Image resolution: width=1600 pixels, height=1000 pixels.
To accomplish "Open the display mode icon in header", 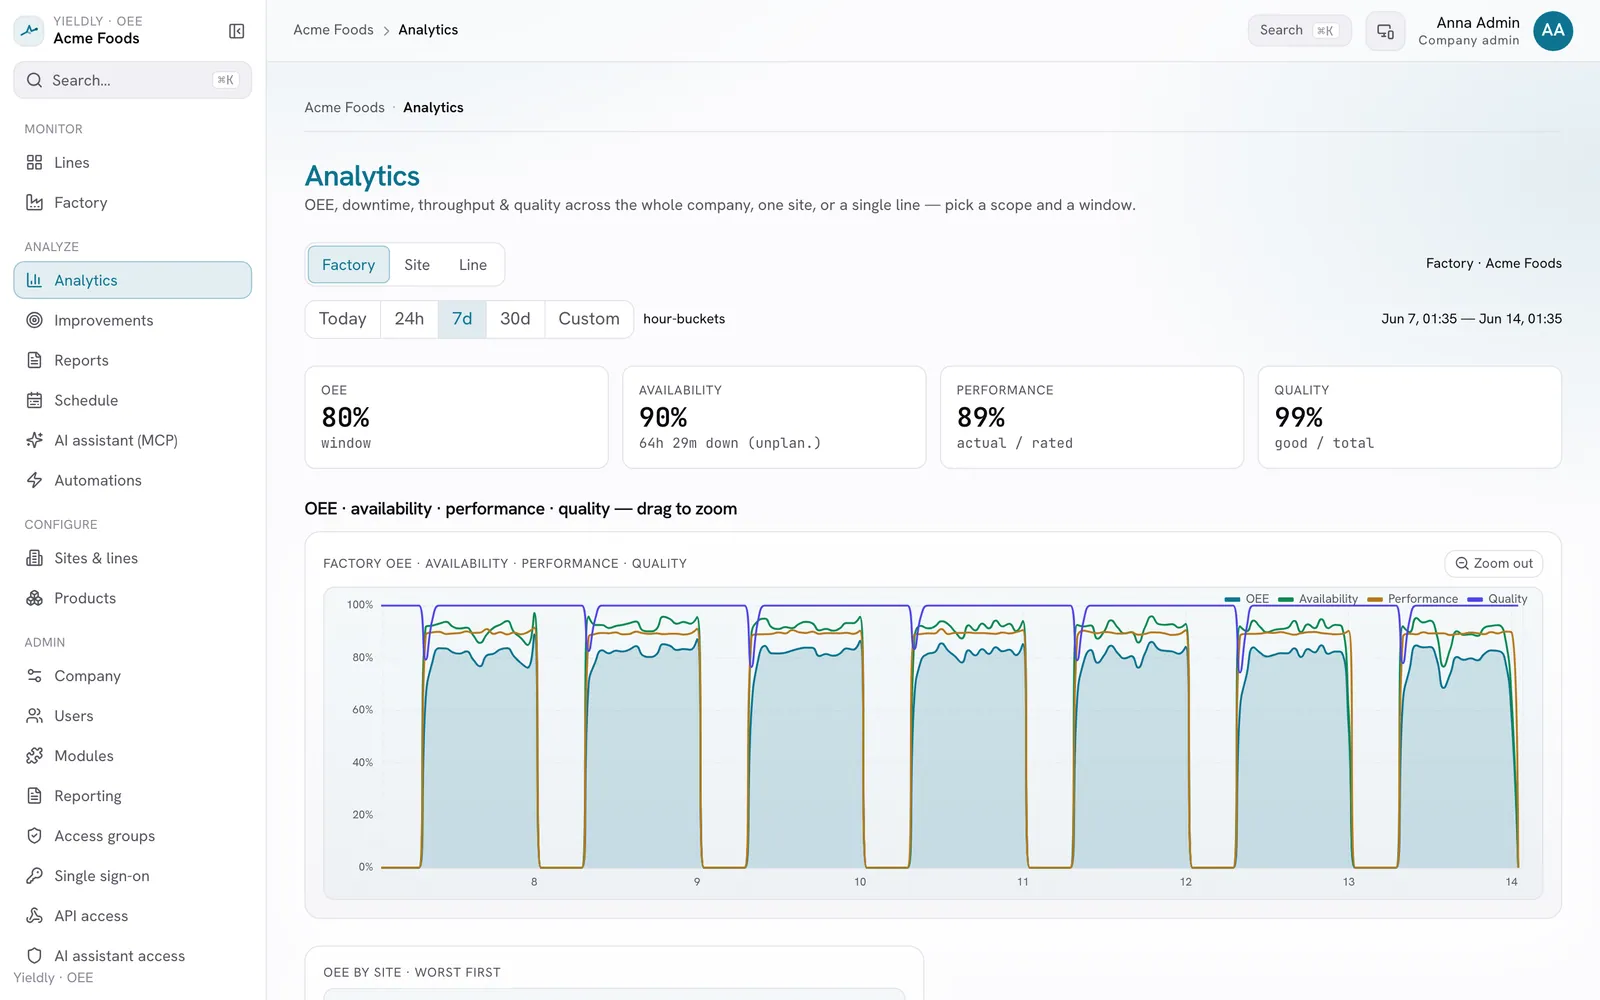I will point(1385,31).
